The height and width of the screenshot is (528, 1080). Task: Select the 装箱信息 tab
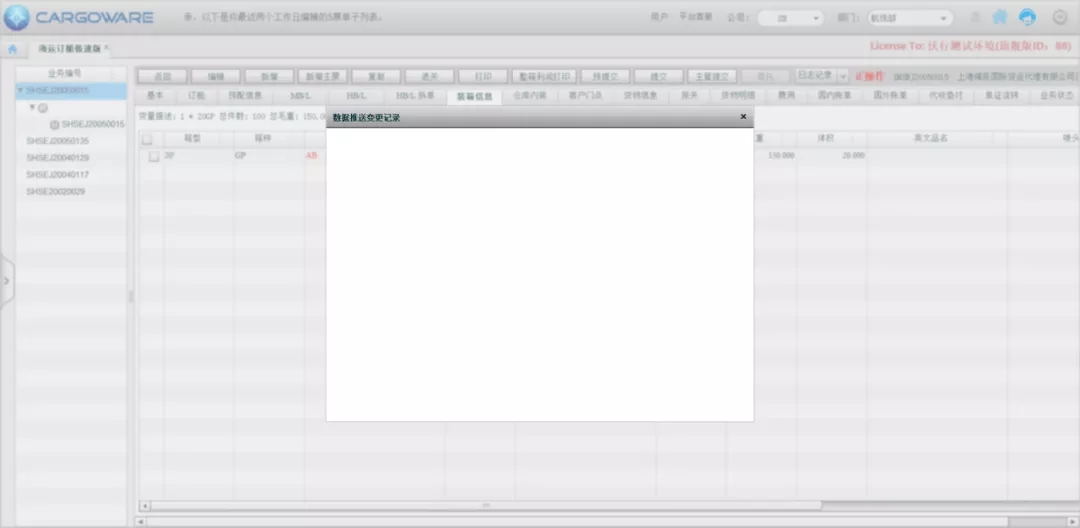[475, 96]
